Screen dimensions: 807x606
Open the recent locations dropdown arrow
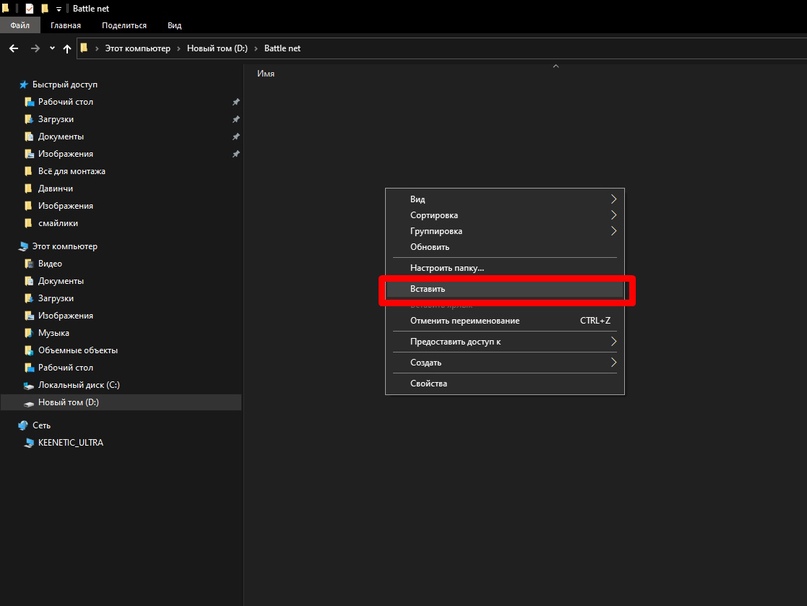[x=52, y=48]
